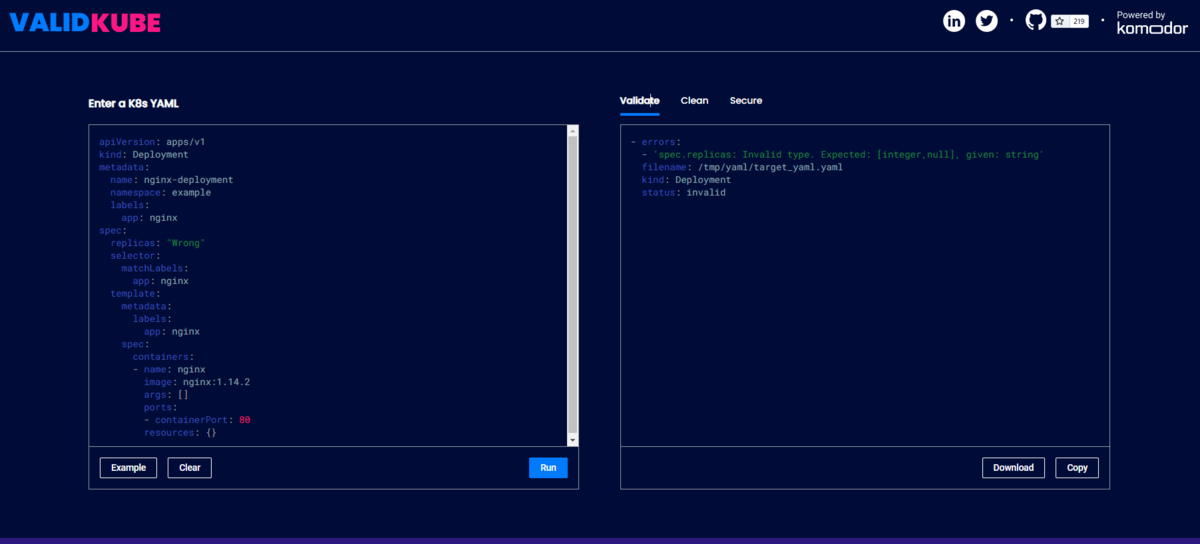Load the Example YAML
Viewport: 1200px width, 544px height.
[128, 468]
